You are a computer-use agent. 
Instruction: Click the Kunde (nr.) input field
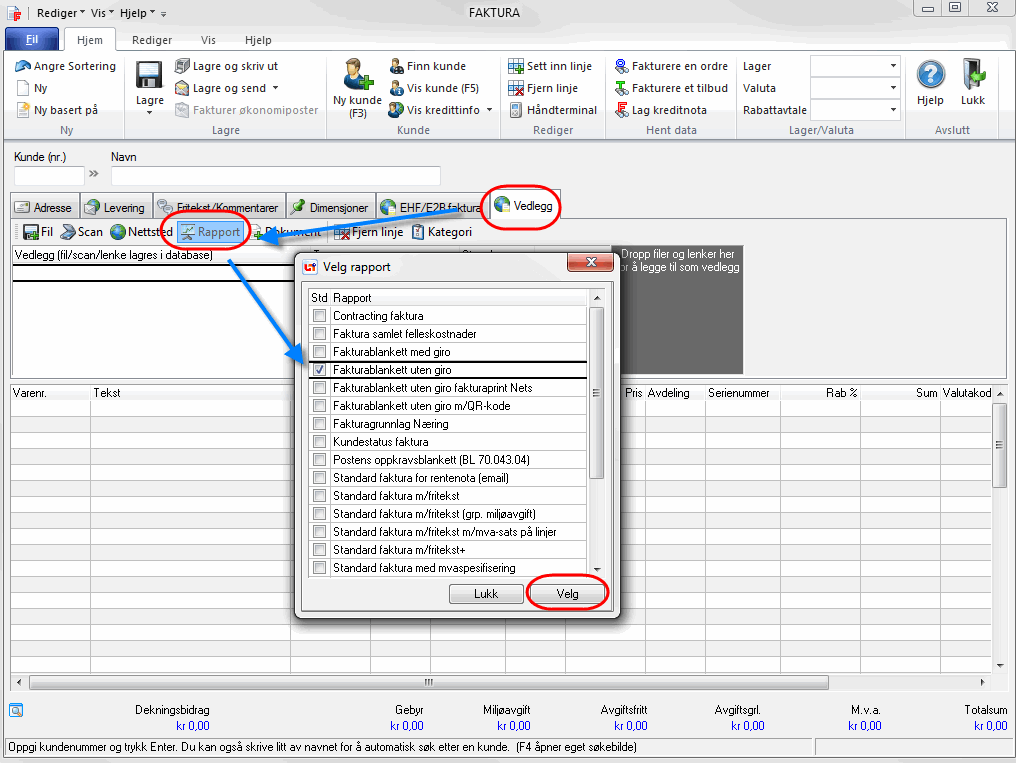49,176
